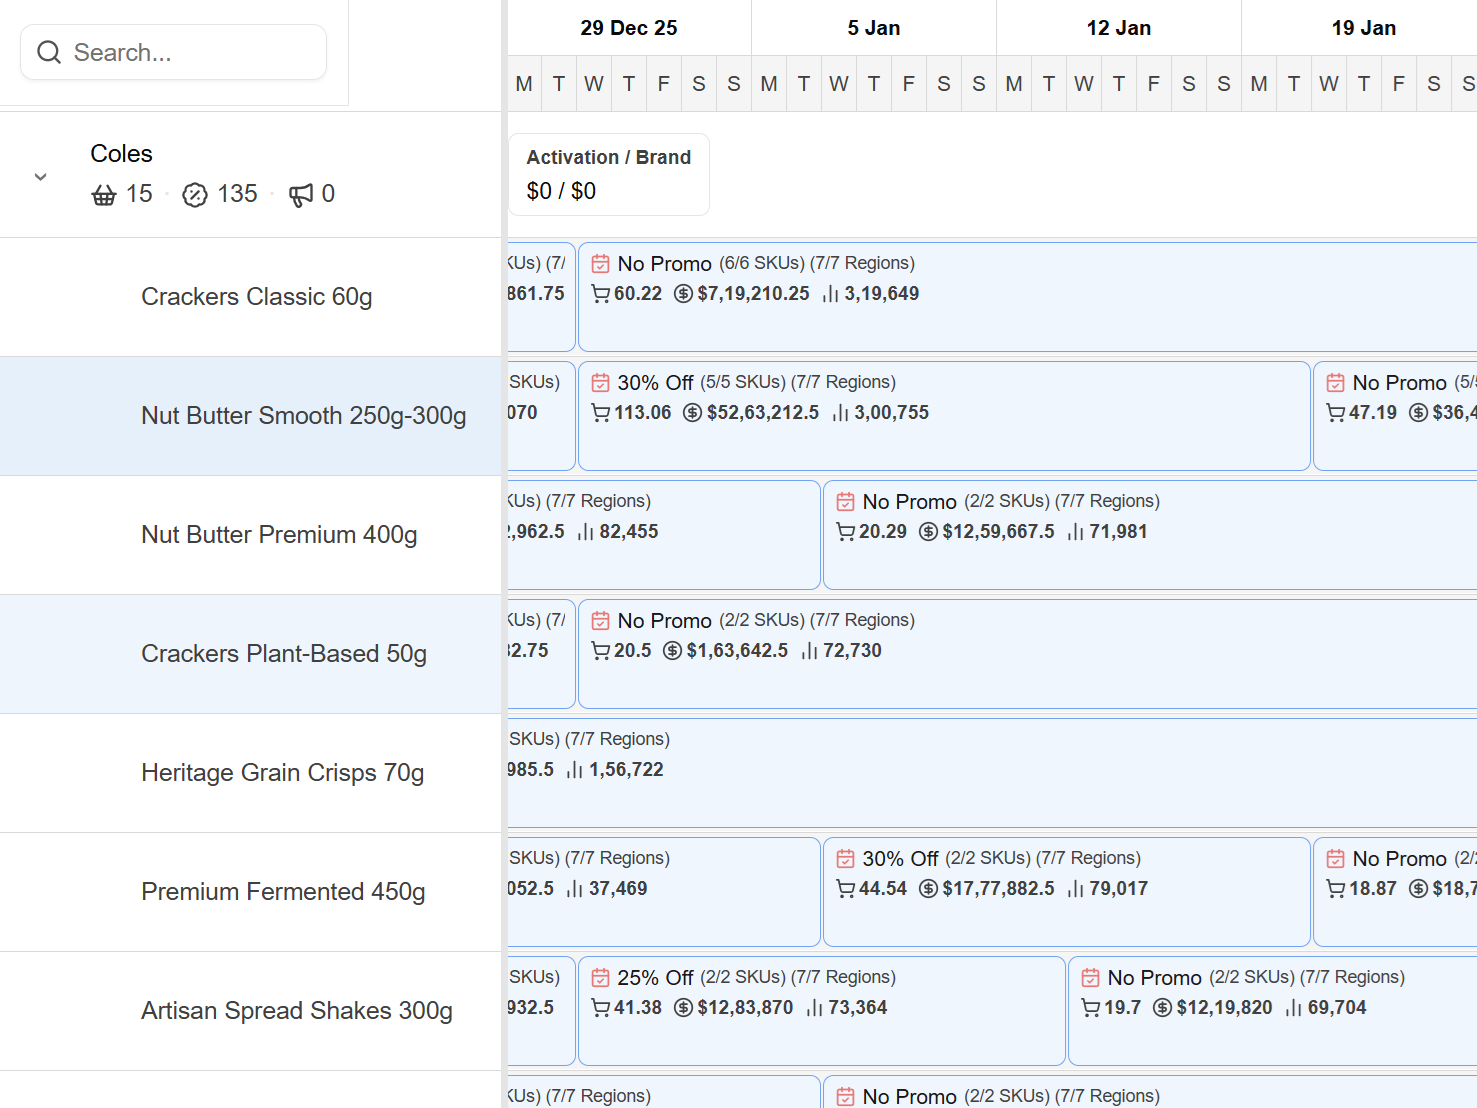Click the magnifier icon in search box
This screenshot has width=1477, height=1108.
[x=49, y=52]
